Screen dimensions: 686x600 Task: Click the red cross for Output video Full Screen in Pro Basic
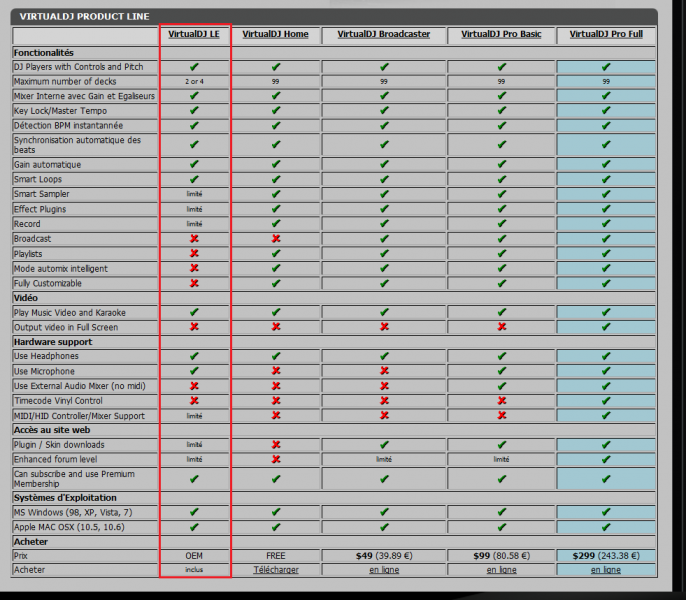click(501, 327)
